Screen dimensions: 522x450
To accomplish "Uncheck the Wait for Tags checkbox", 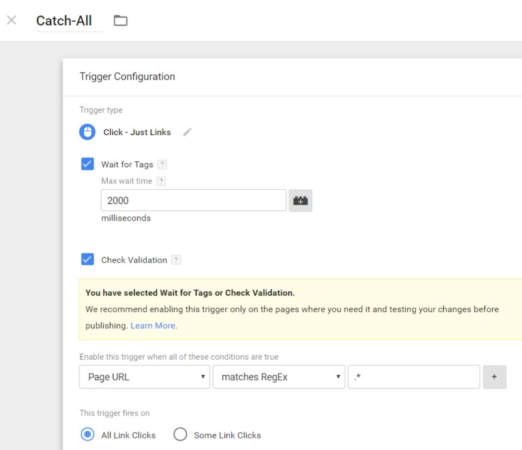I will click(x=87, y=164).
